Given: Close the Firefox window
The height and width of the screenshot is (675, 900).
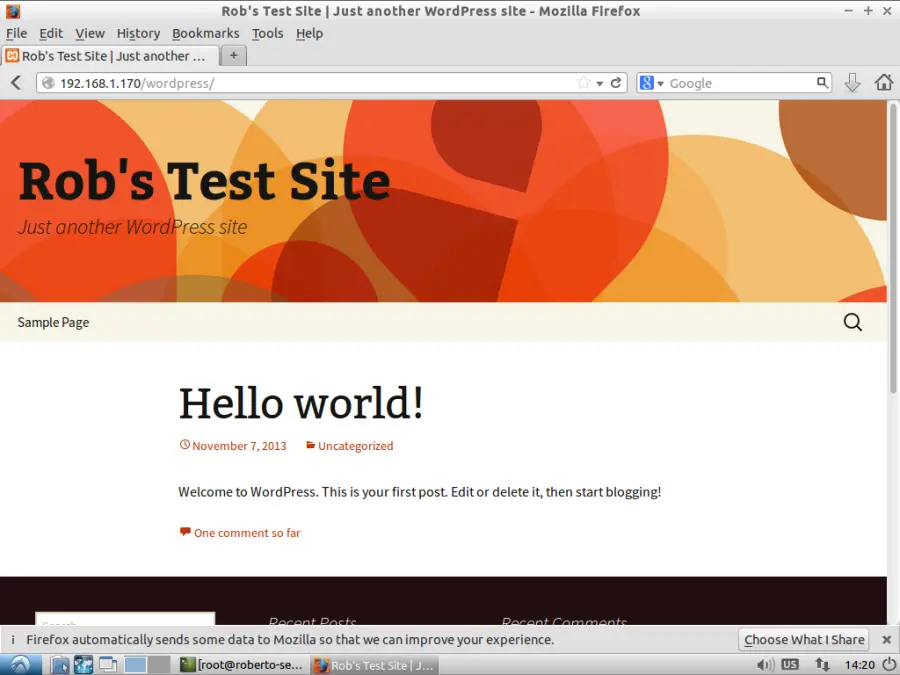Looking at the screenshot, I should (x=887, y=11).
